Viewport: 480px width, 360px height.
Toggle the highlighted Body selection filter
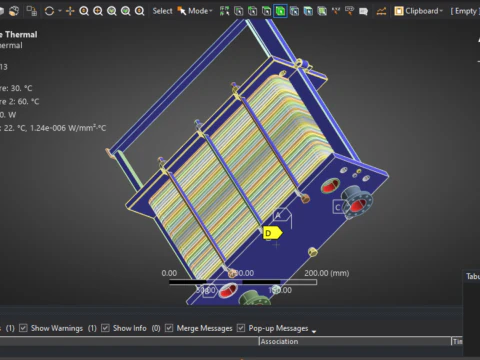click(280, 11)
